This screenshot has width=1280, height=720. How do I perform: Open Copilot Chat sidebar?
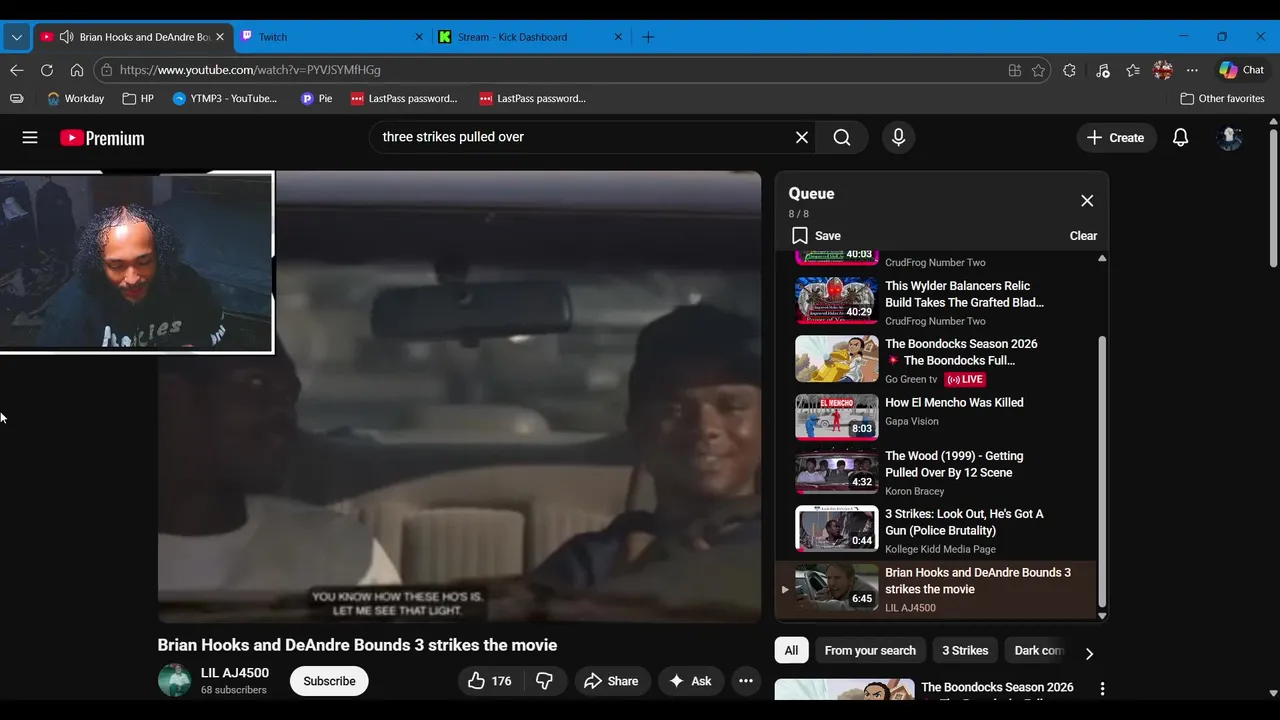tap(1241, 70)
